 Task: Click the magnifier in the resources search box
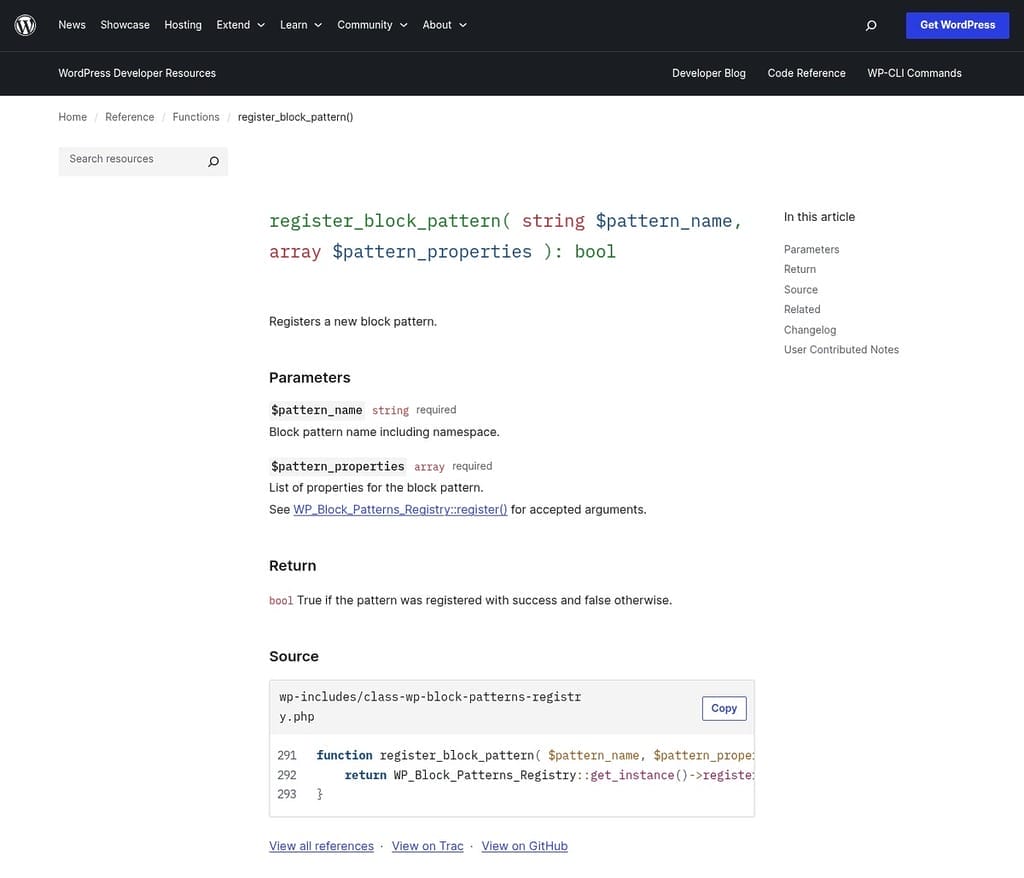coord(213,161)
